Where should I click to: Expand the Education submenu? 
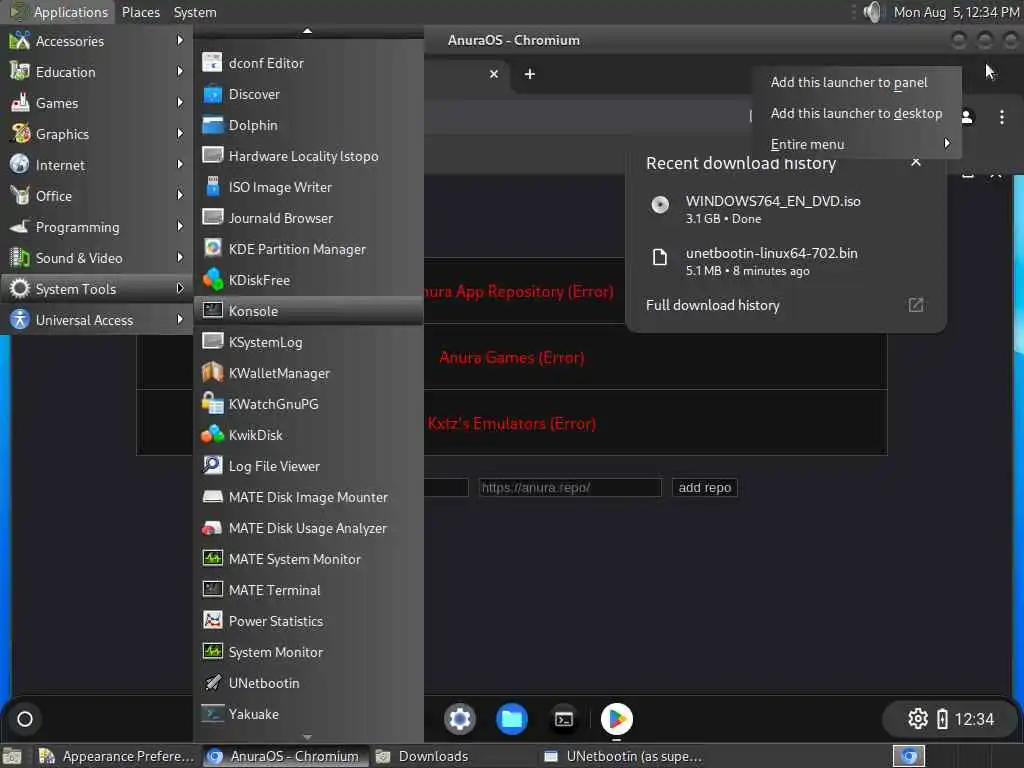[97, 72]
